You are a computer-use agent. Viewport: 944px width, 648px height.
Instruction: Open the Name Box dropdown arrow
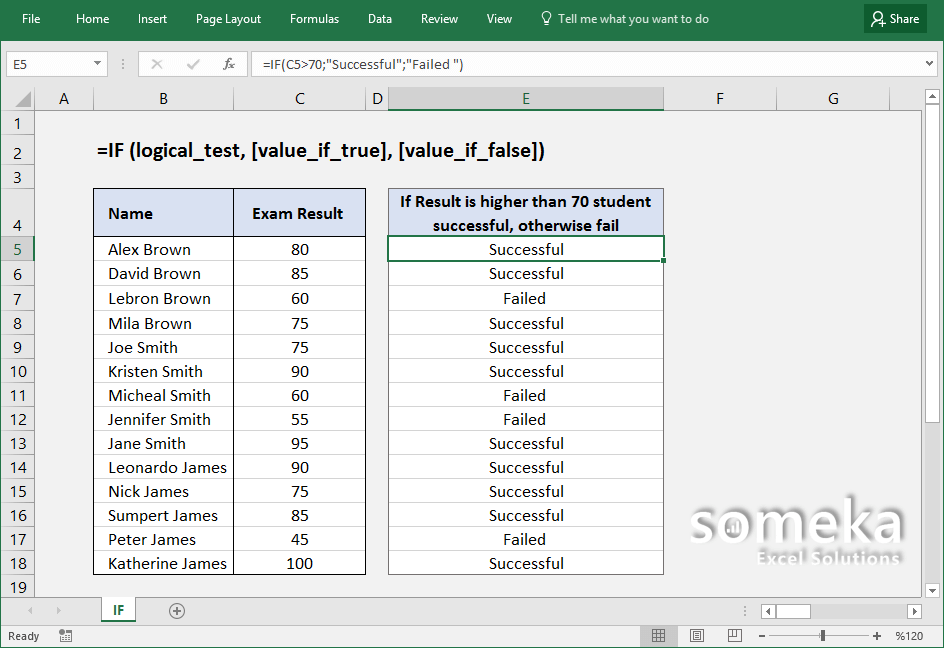tap(96, 63)
